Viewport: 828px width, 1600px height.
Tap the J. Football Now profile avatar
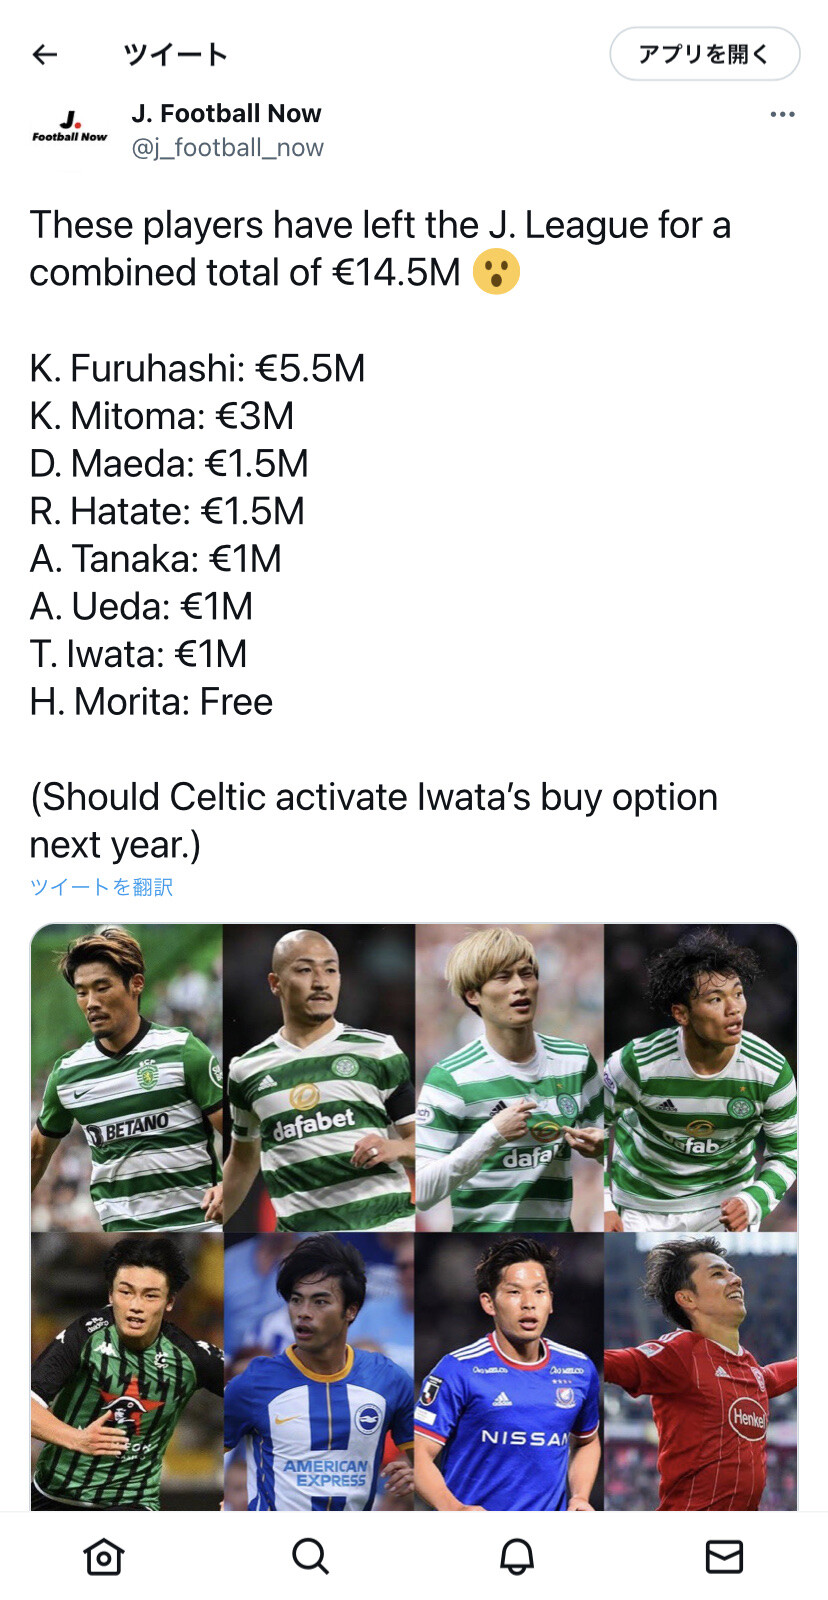pos(69,130)
